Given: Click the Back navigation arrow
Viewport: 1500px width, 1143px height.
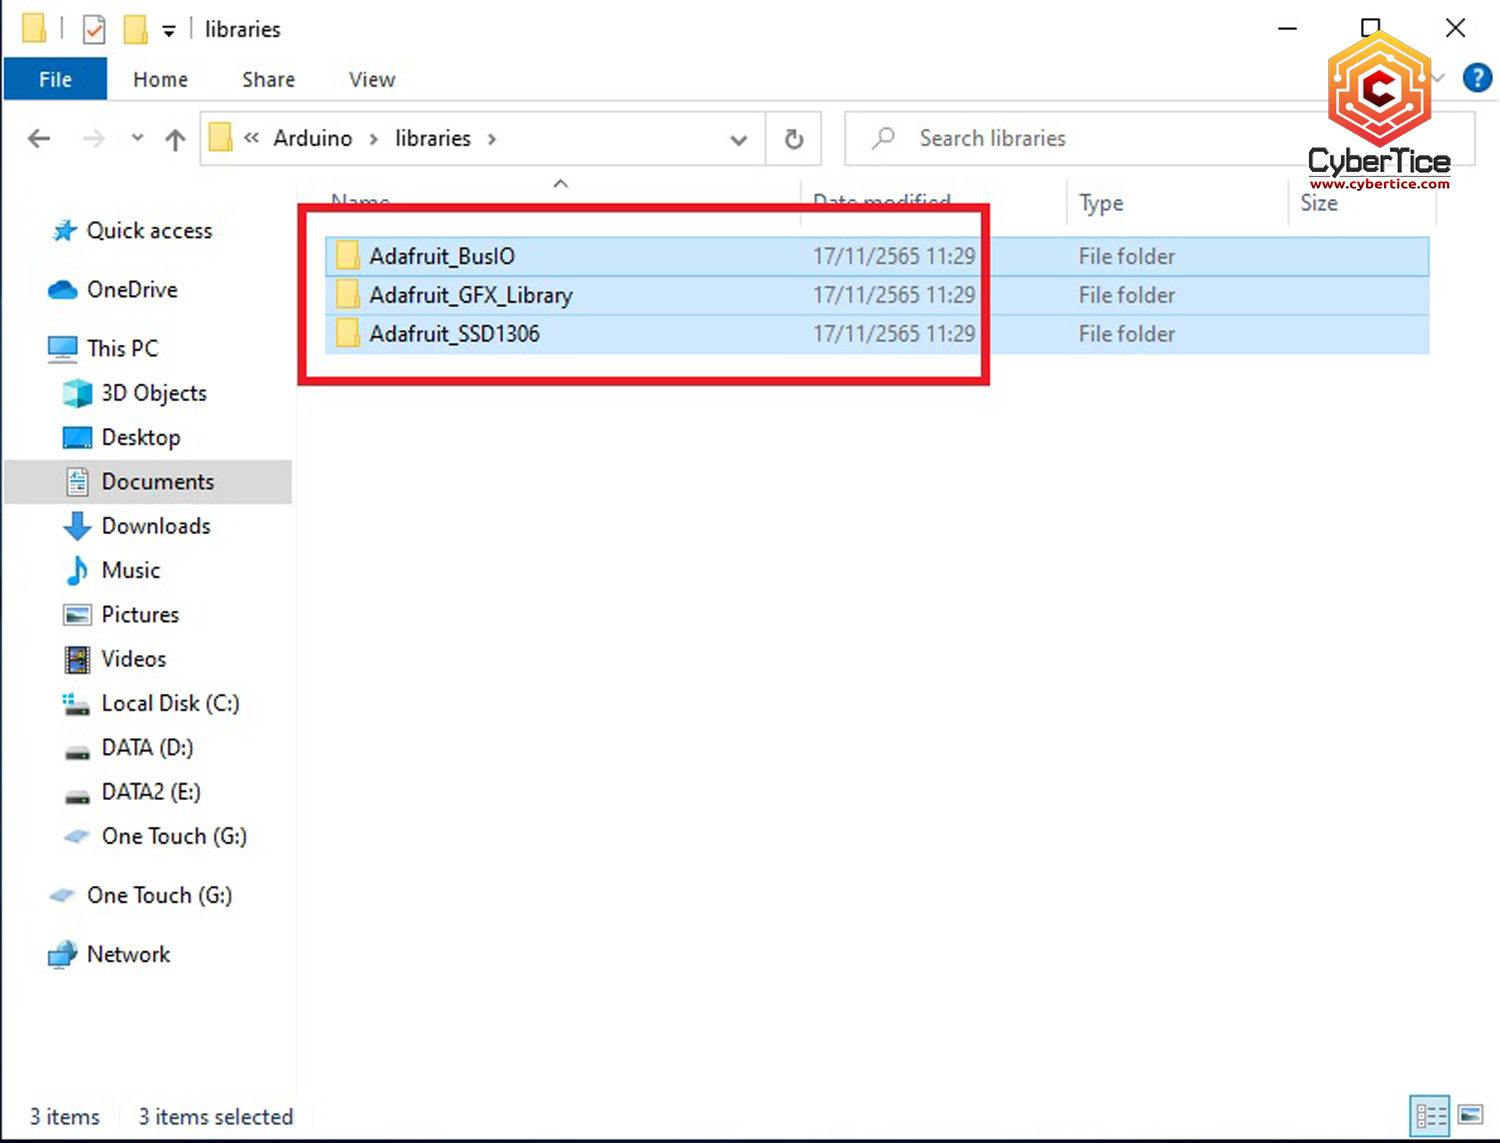Looking at the screenshot, I should 39,139.
